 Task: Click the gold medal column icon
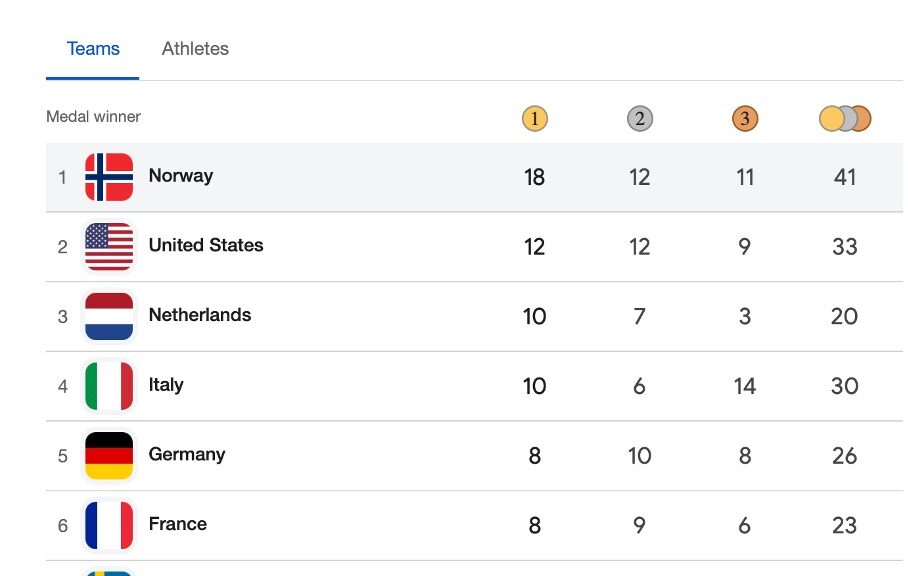coord(535,120)
